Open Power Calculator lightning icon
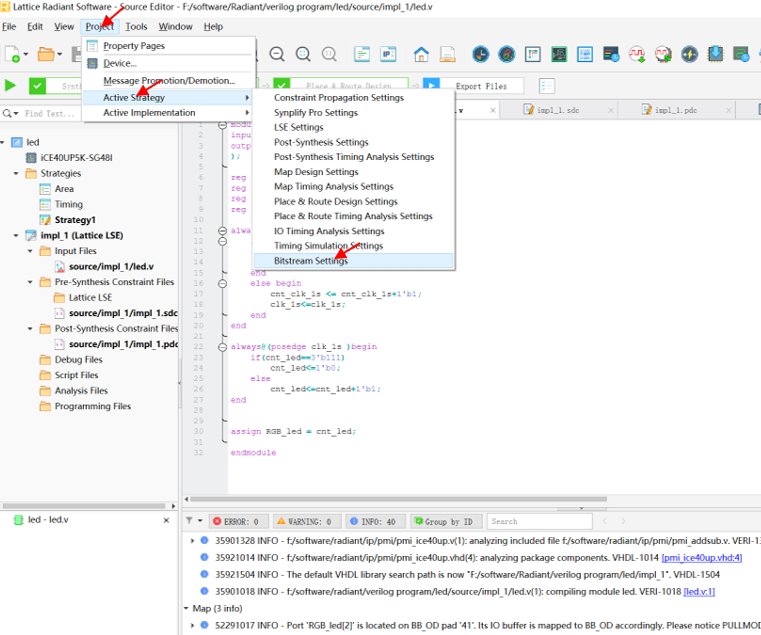This screenshot has height=635, width=761. point(690,54)
